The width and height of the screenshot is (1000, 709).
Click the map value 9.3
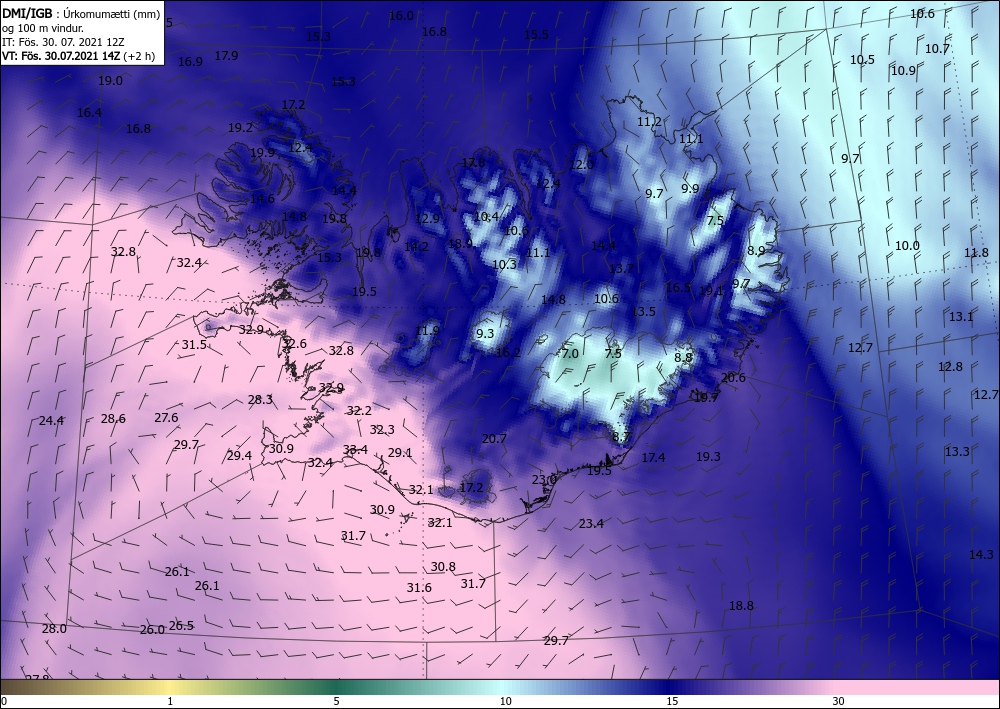(x=485, y=333)
